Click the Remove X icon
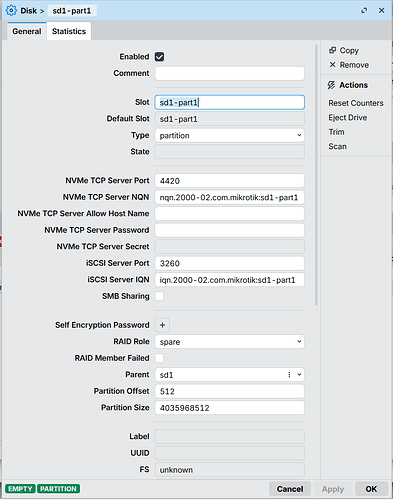Image resolution: width=393 pixels, height=500 pixels. point(332,65)
